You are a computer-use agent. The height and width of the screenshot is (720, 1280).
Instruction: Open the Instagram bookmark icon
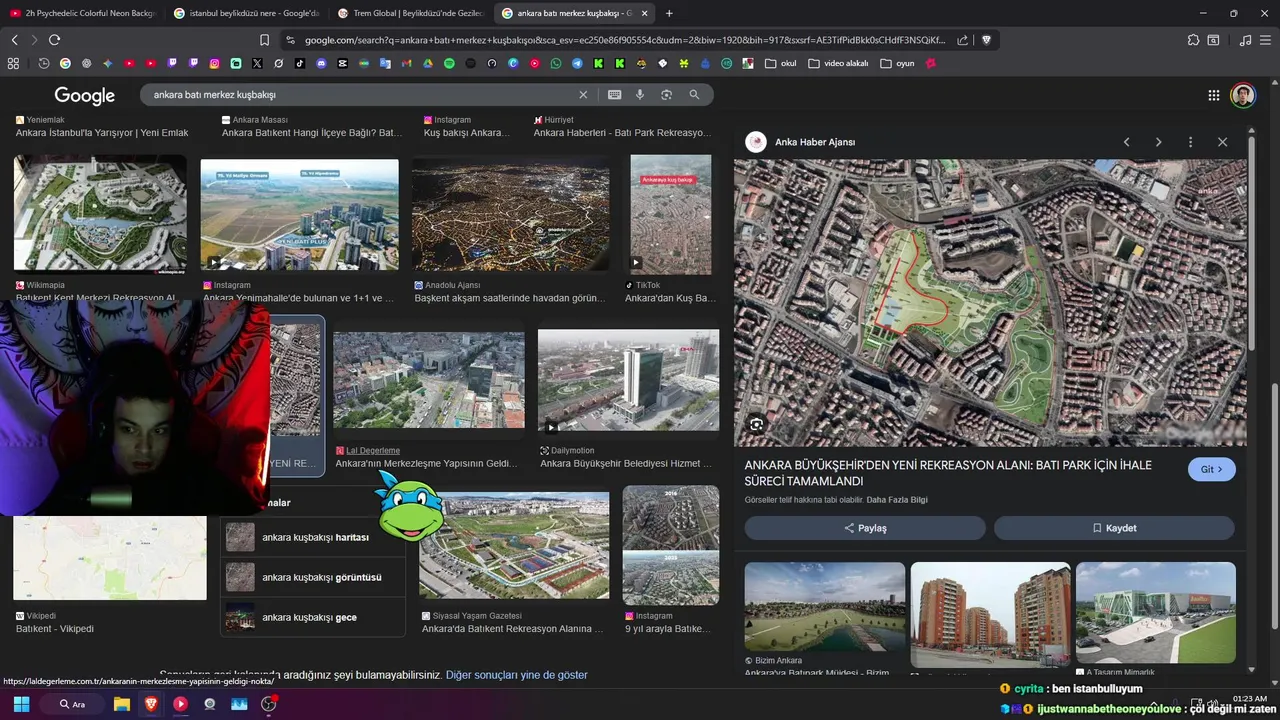pyautogui.click(x=214, y=63)
